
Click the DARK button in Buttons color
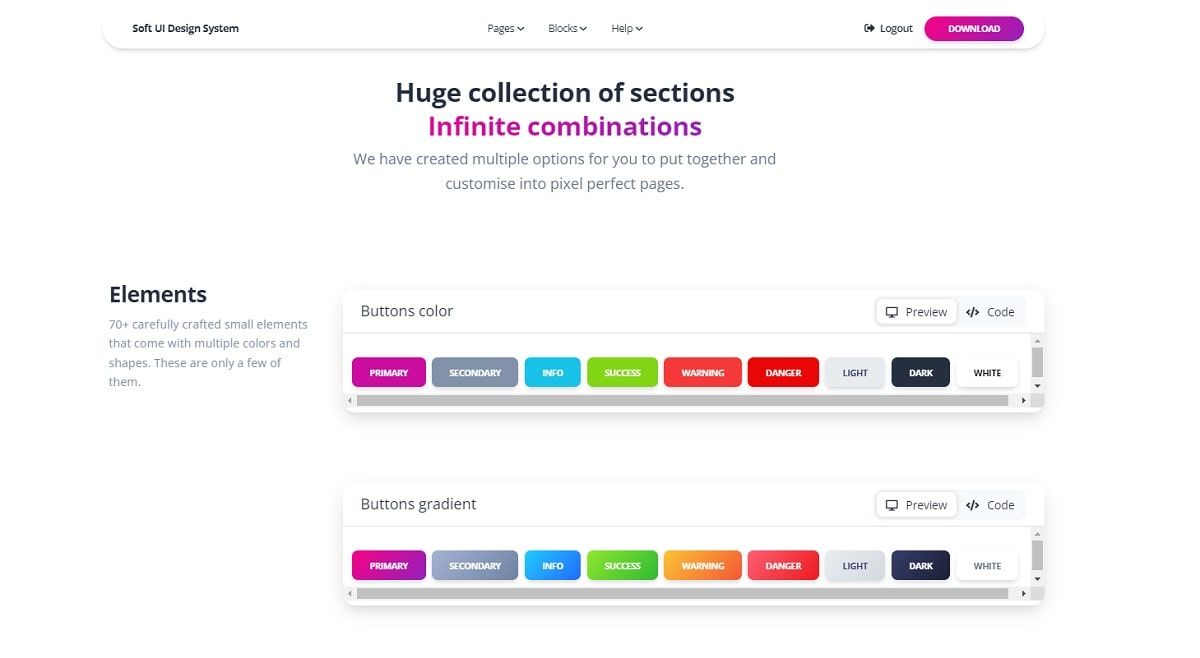(x=920, y=372)
